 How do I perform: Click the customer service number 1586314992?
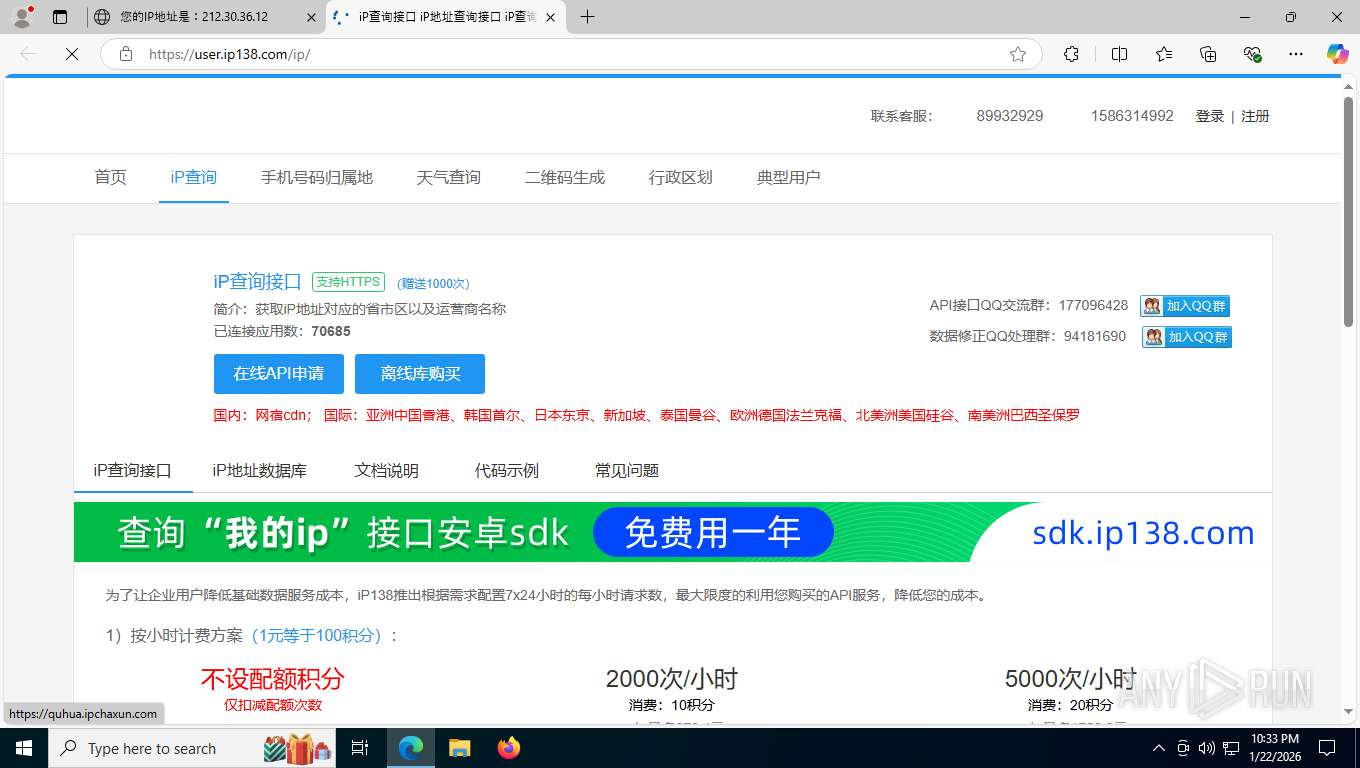[1132, 116]
